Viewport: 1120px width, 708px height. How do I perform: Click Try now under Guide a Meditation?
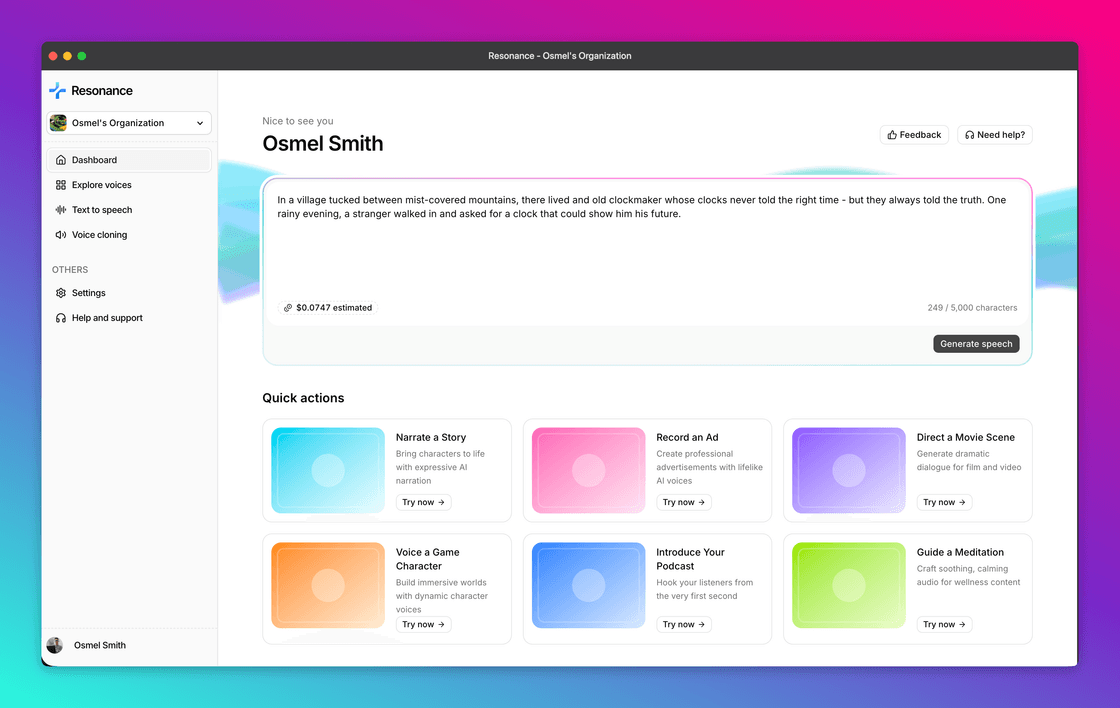(x=944, y=624)
